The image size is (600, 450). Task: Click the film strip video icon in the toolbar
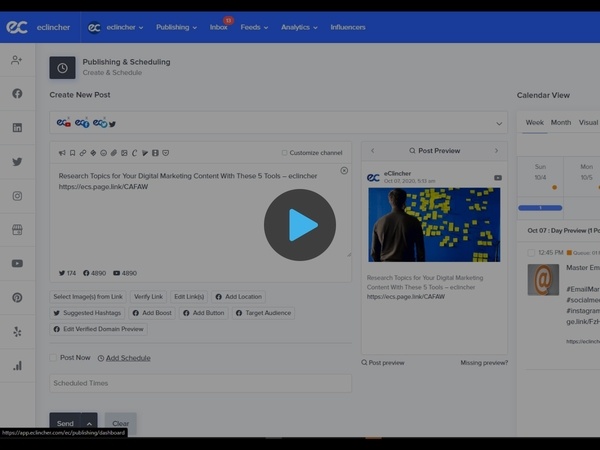point(155,153)
